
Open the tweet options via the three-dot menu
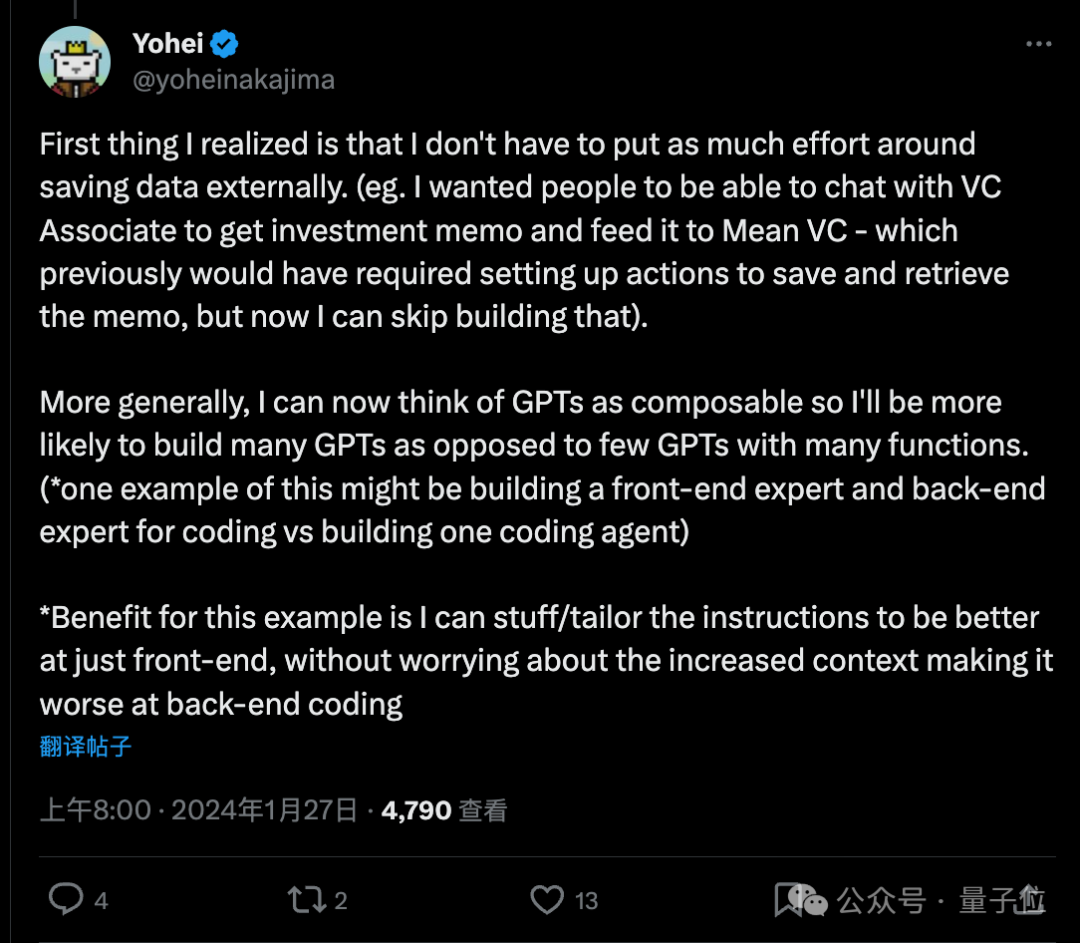(x=1041, y=42)
